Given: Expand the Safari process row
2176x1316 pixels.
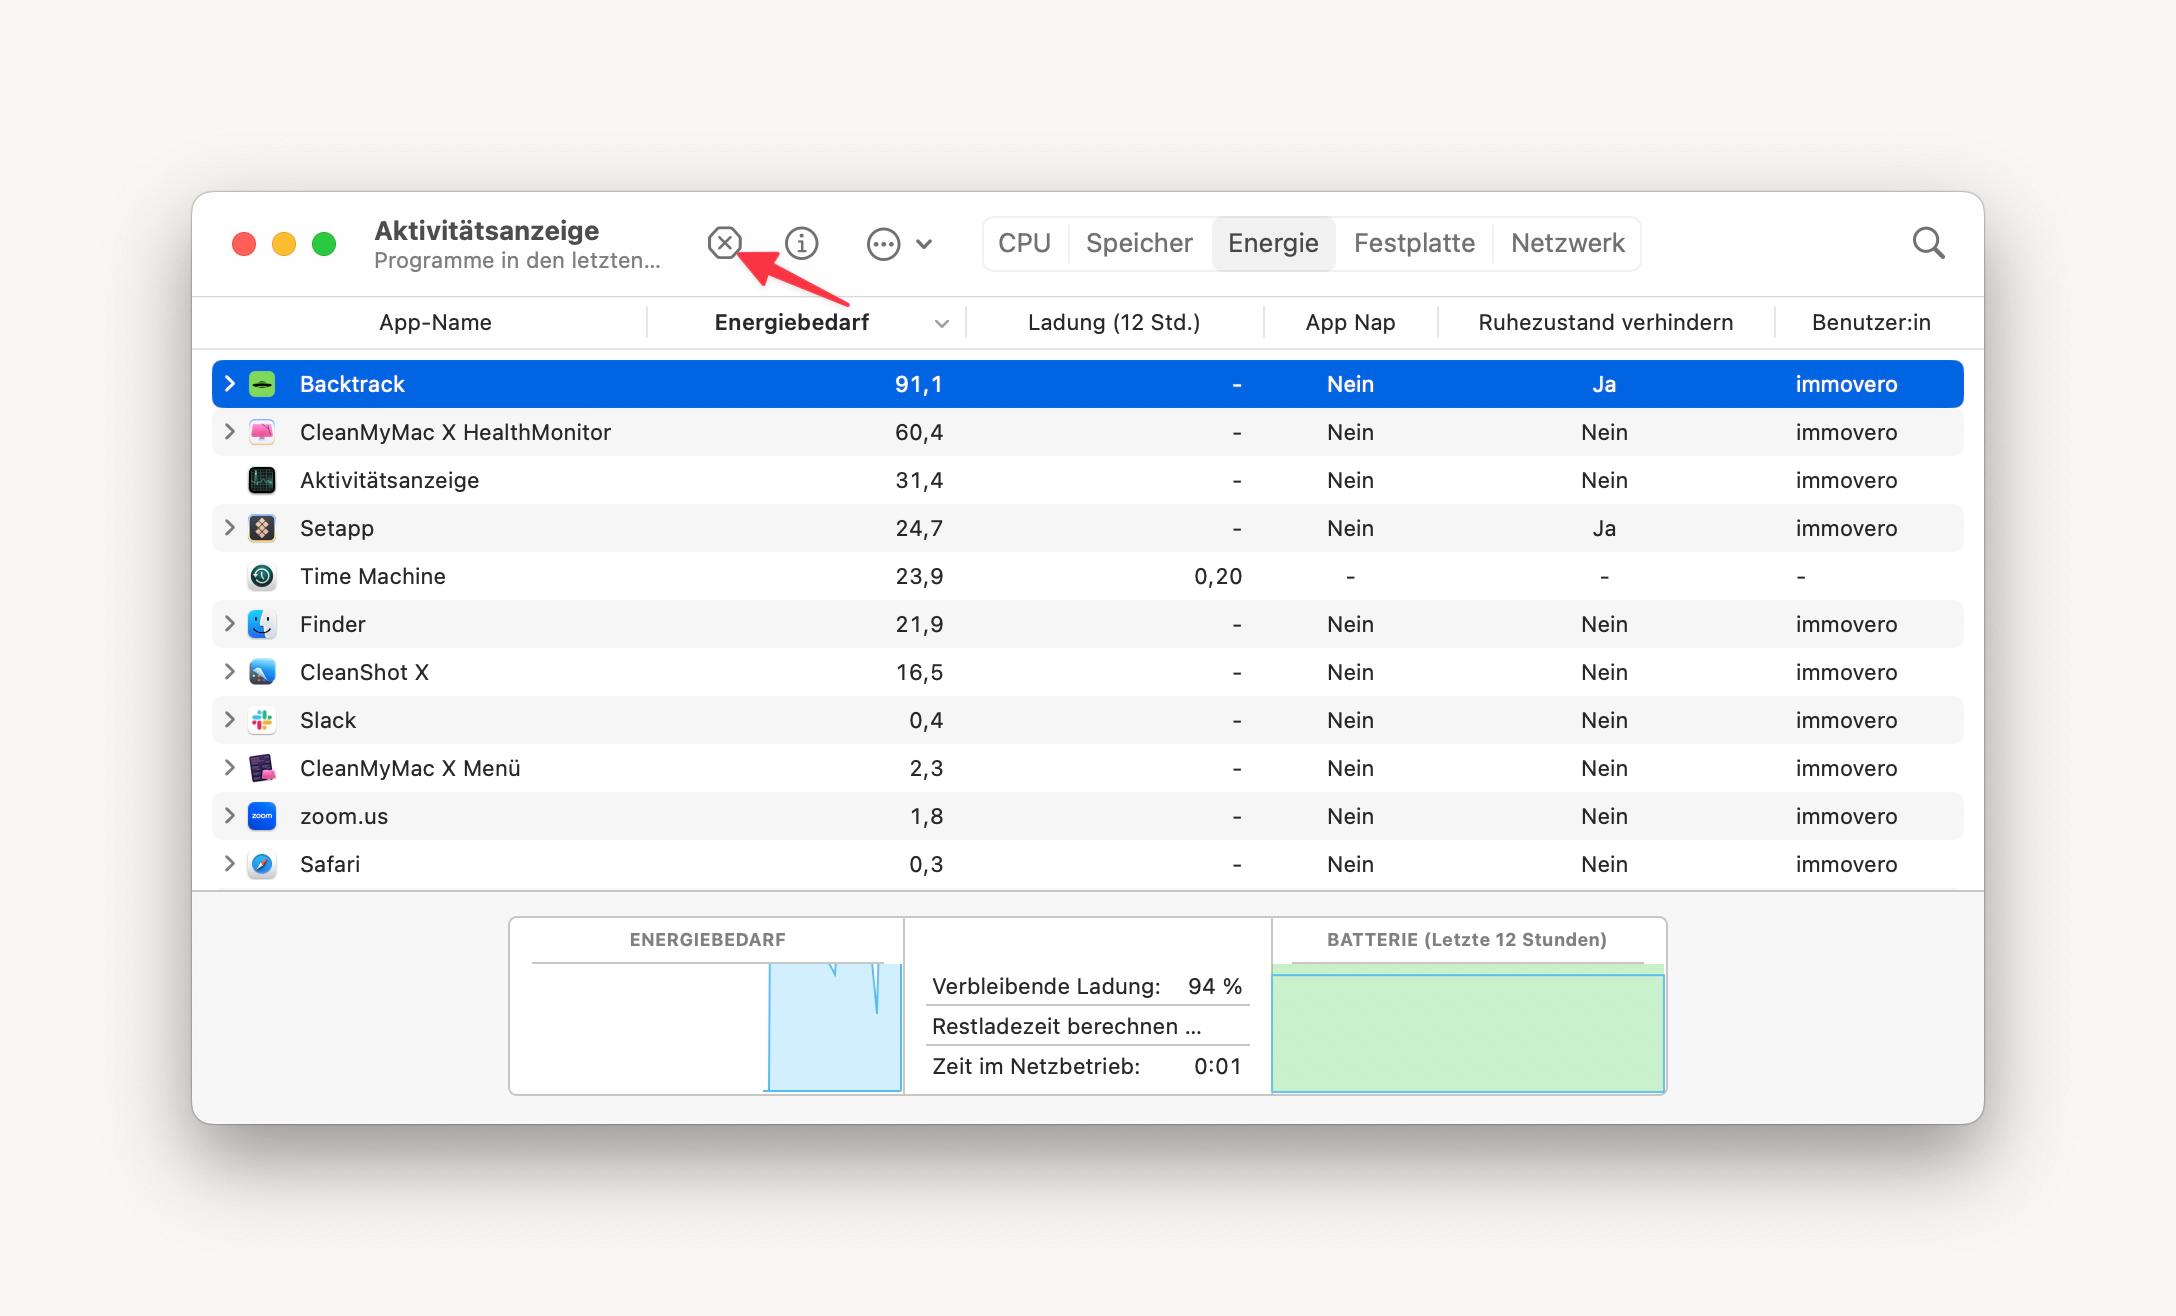Looking at the screenshot, I should click(x=230, y=864).
